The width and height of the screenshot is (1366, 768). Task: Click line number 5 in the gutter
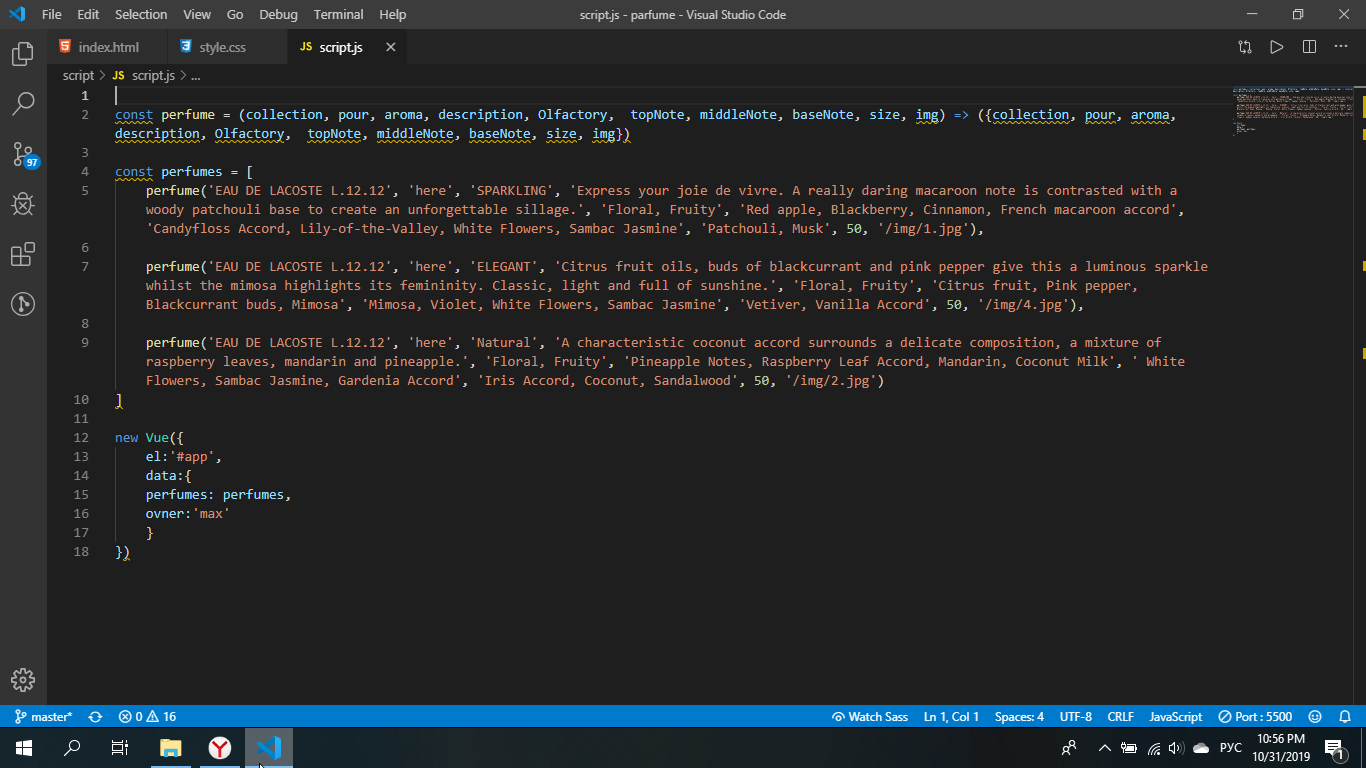tap(85, 191)
